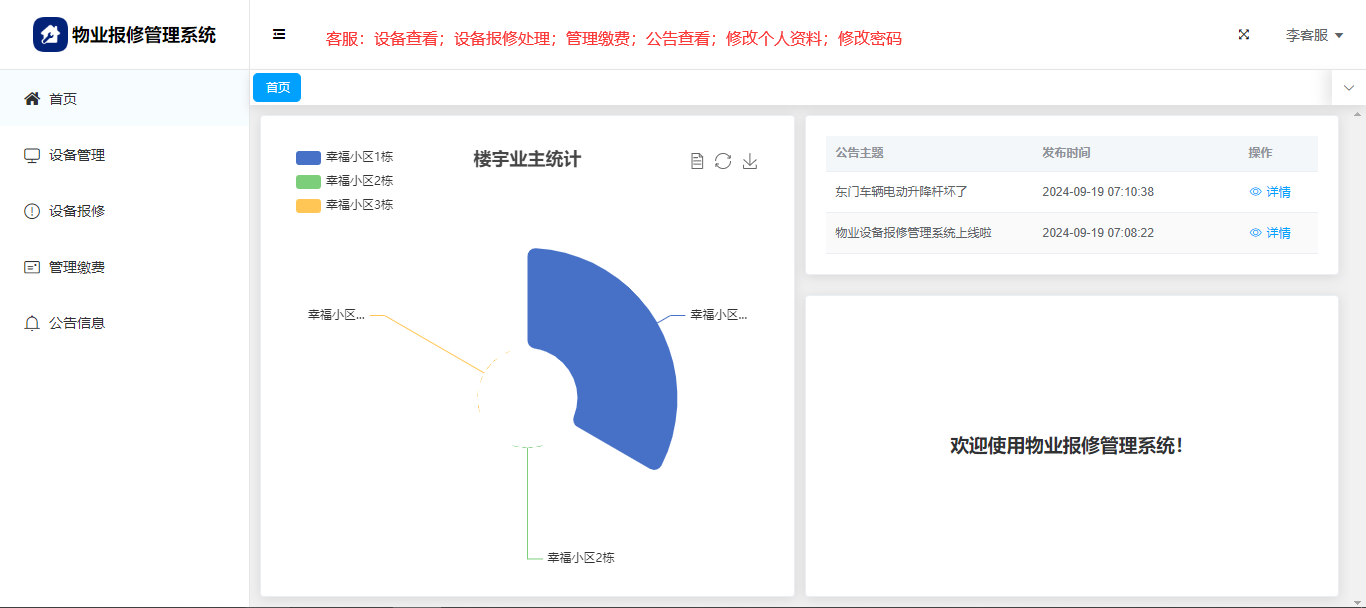Click the property system logo icon
Image resolution: width=1366 pixels, height=608 pixels.
tap(50, 35)
